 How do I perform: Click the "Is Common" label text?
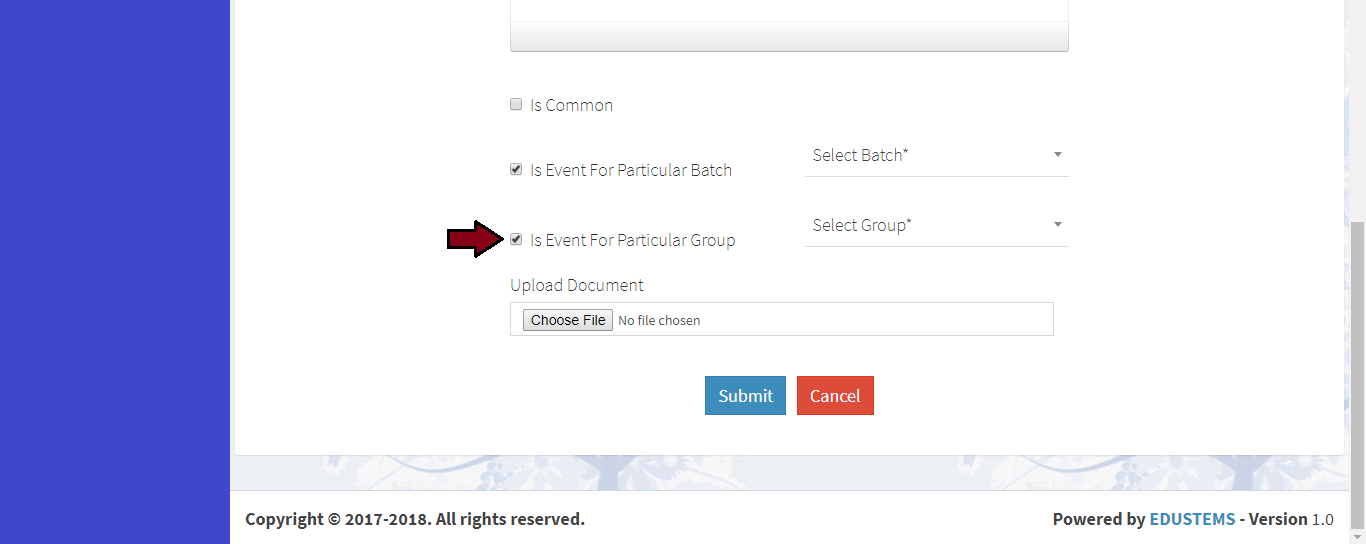(x=571, y=105)
